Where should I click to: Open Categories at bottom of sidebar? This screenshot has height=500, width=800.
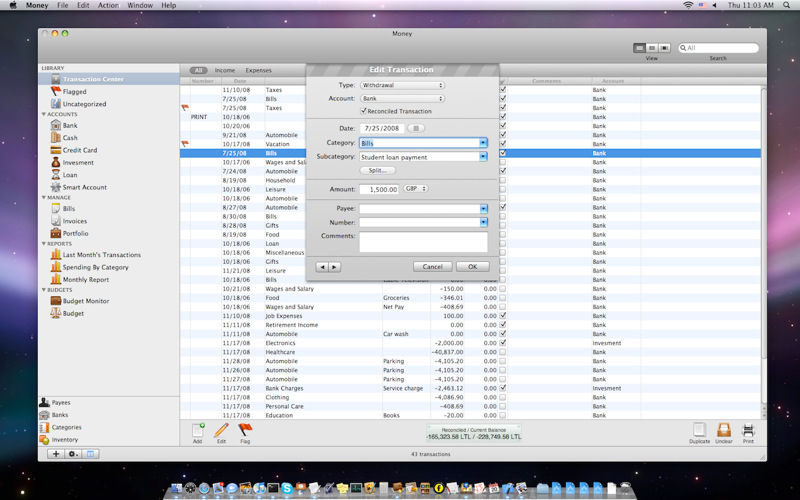61,428
